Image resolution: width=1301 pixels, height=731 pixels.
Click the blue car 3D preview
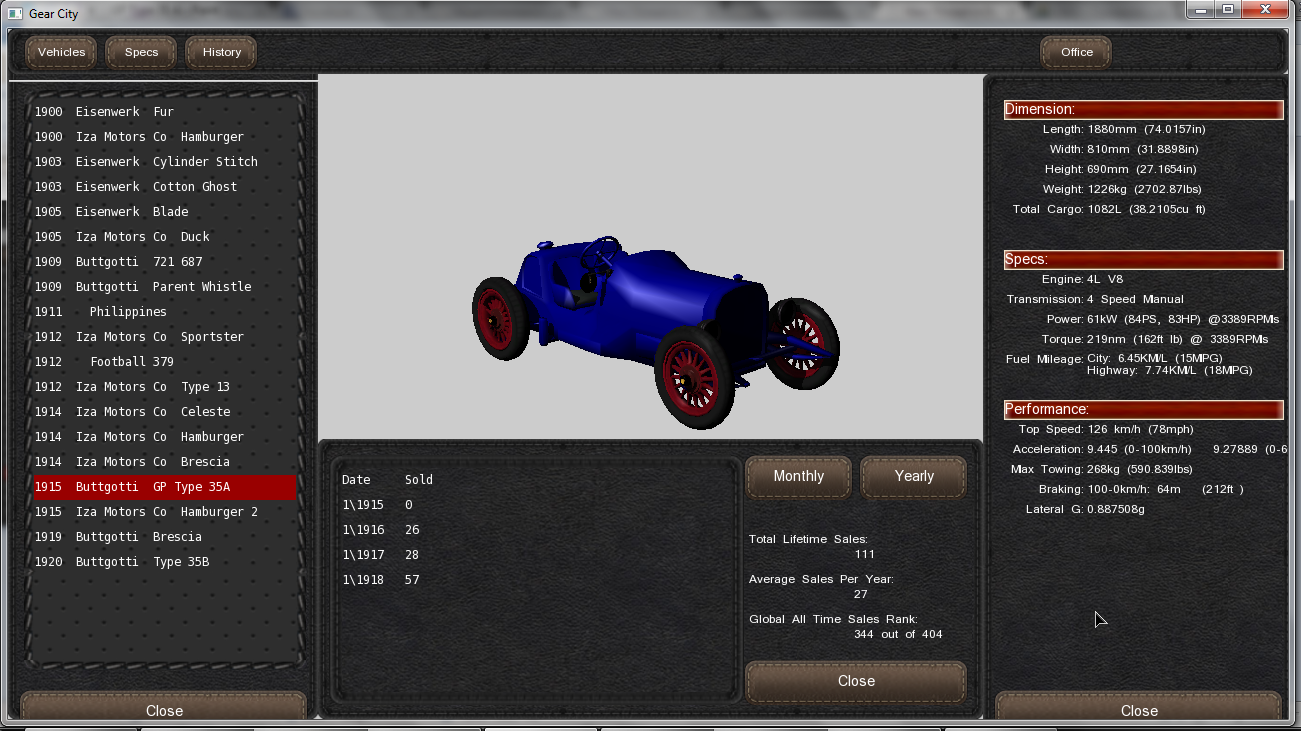pos(655,320)
